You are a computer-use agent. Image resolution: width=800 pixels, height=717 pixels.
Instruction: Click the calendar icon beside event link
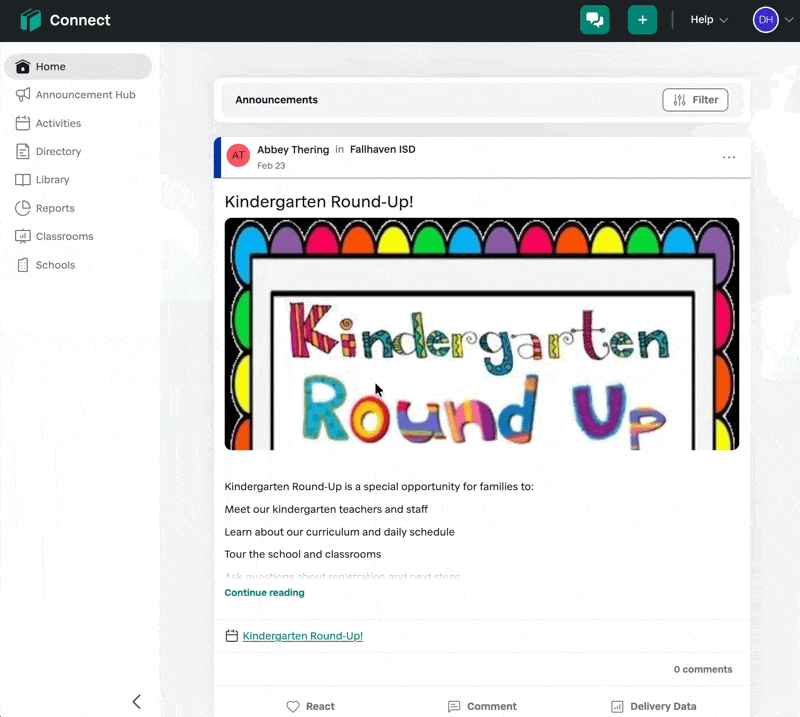coord(232,636)
